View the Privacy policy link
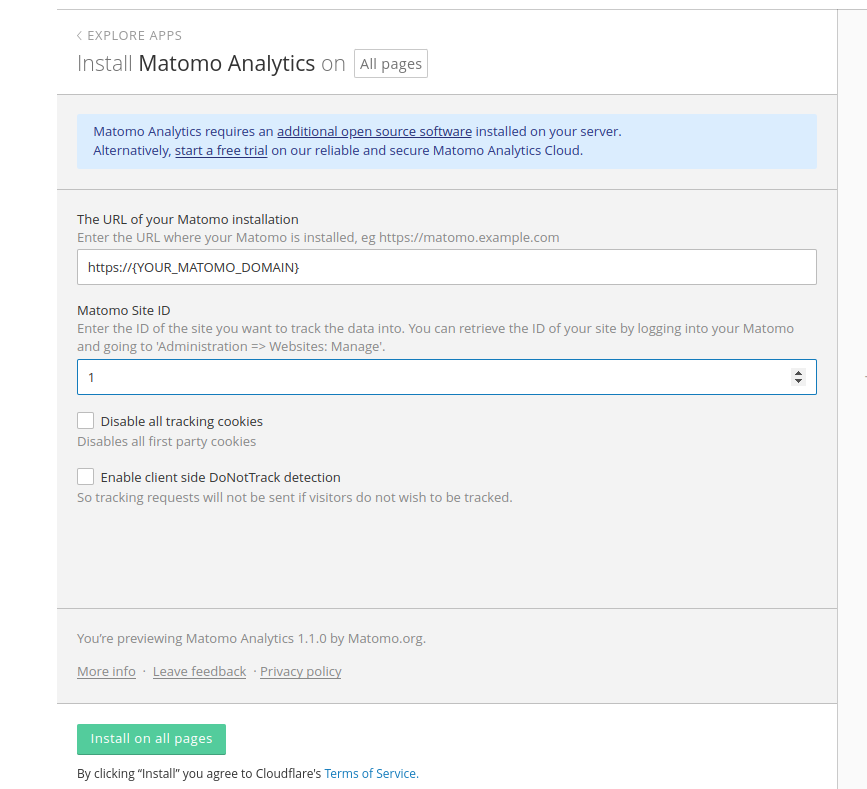 (x=300, y=672)
